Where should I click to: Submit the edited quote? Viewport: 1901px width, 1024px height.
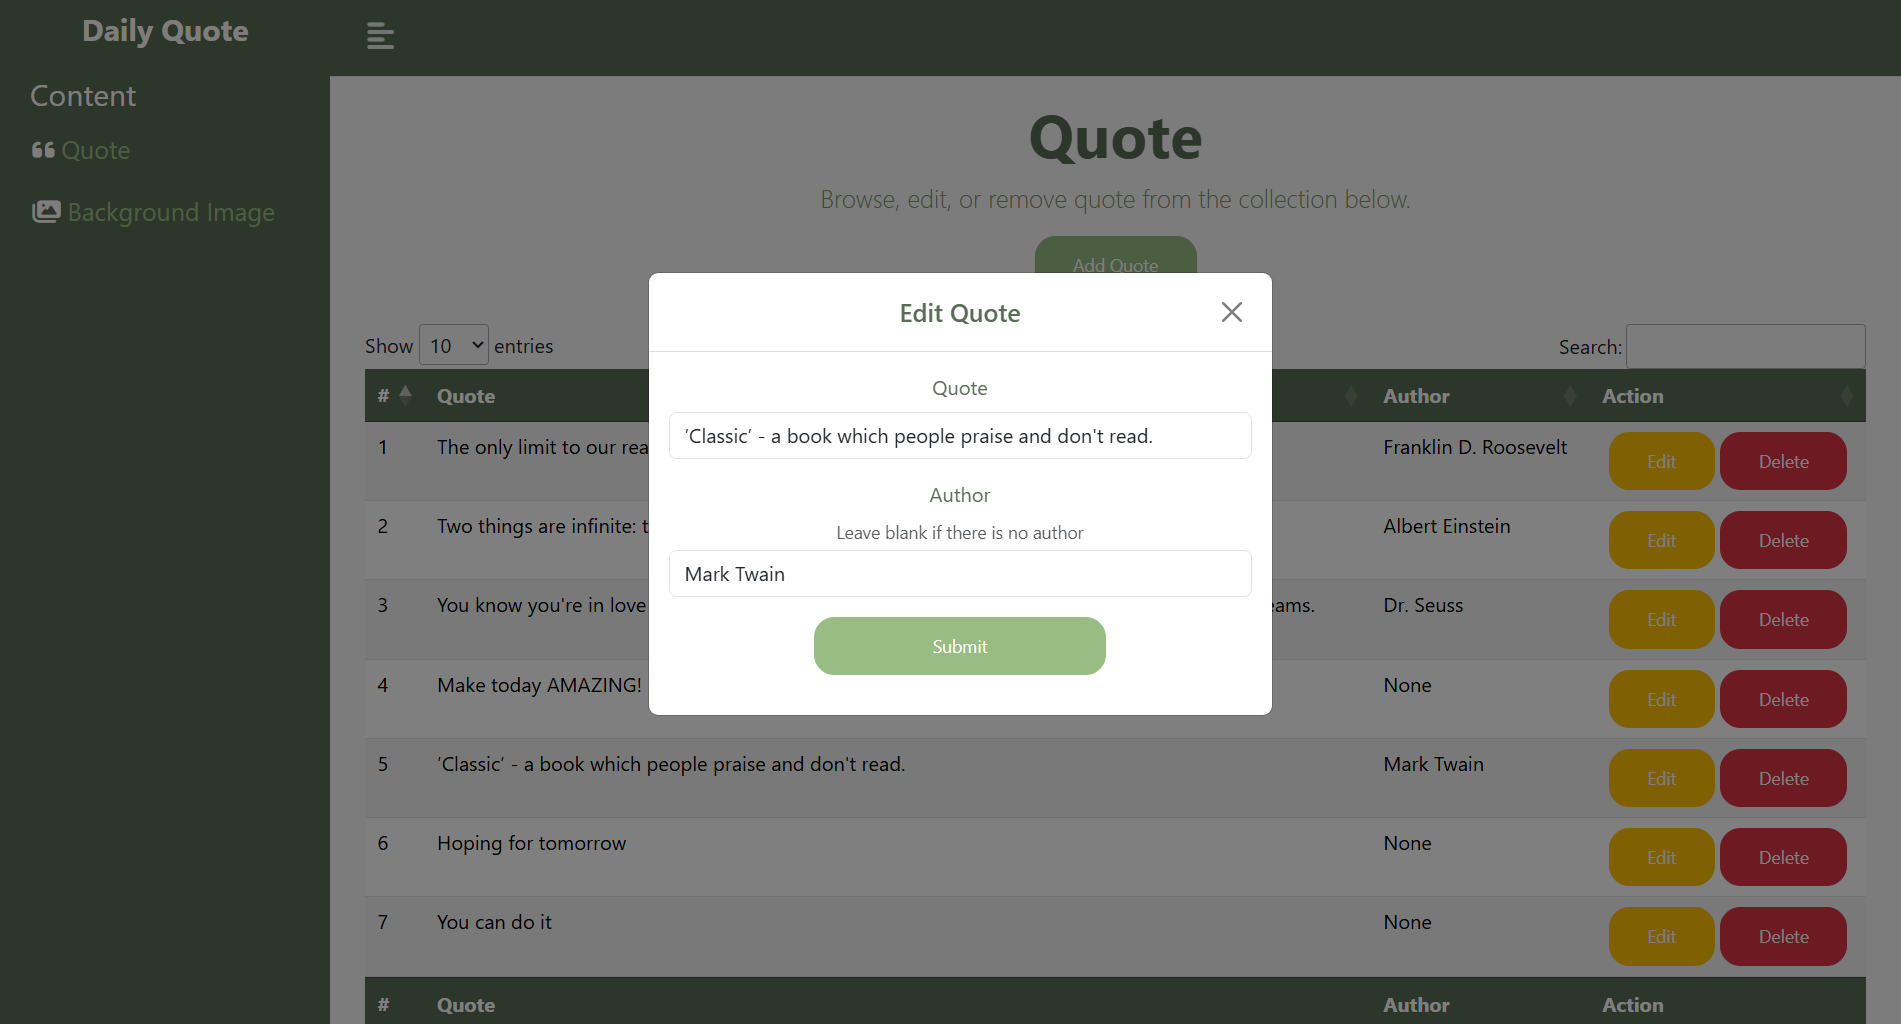click(x=959, y=646)
